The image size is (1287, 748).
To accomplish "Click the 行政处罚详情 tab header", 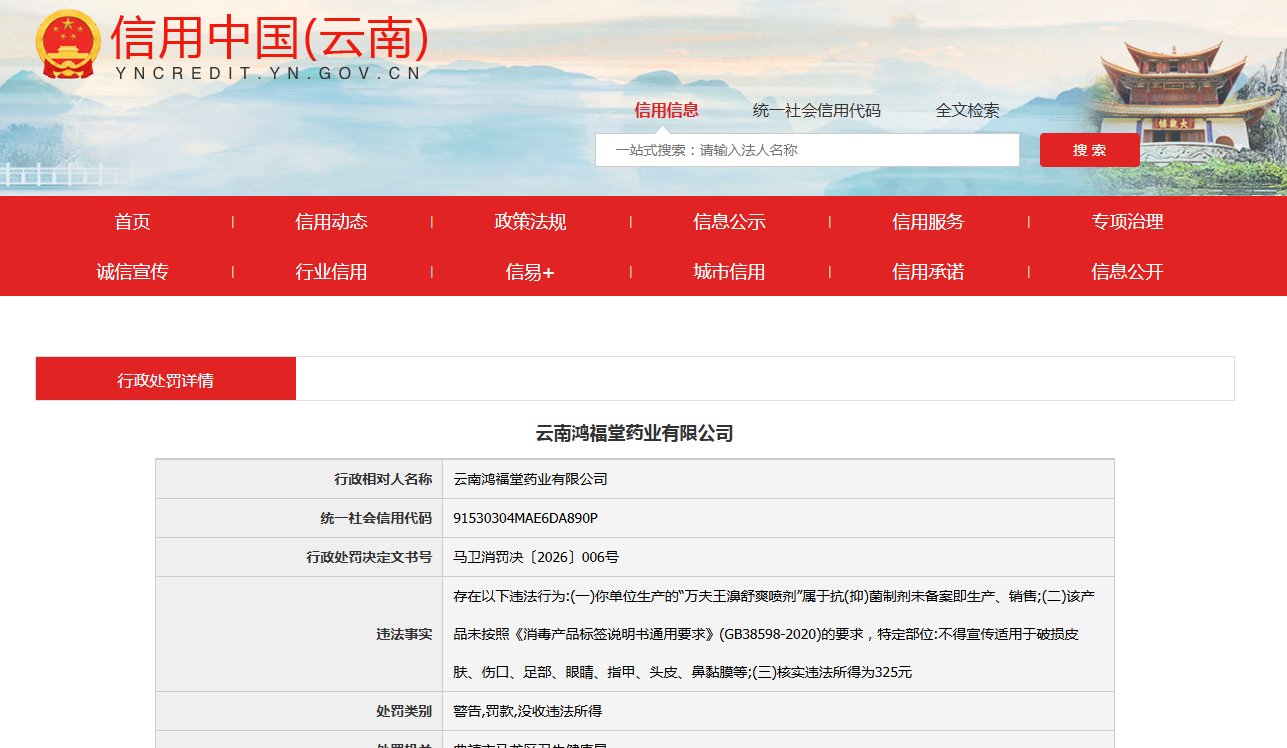I will click(166, 379).
